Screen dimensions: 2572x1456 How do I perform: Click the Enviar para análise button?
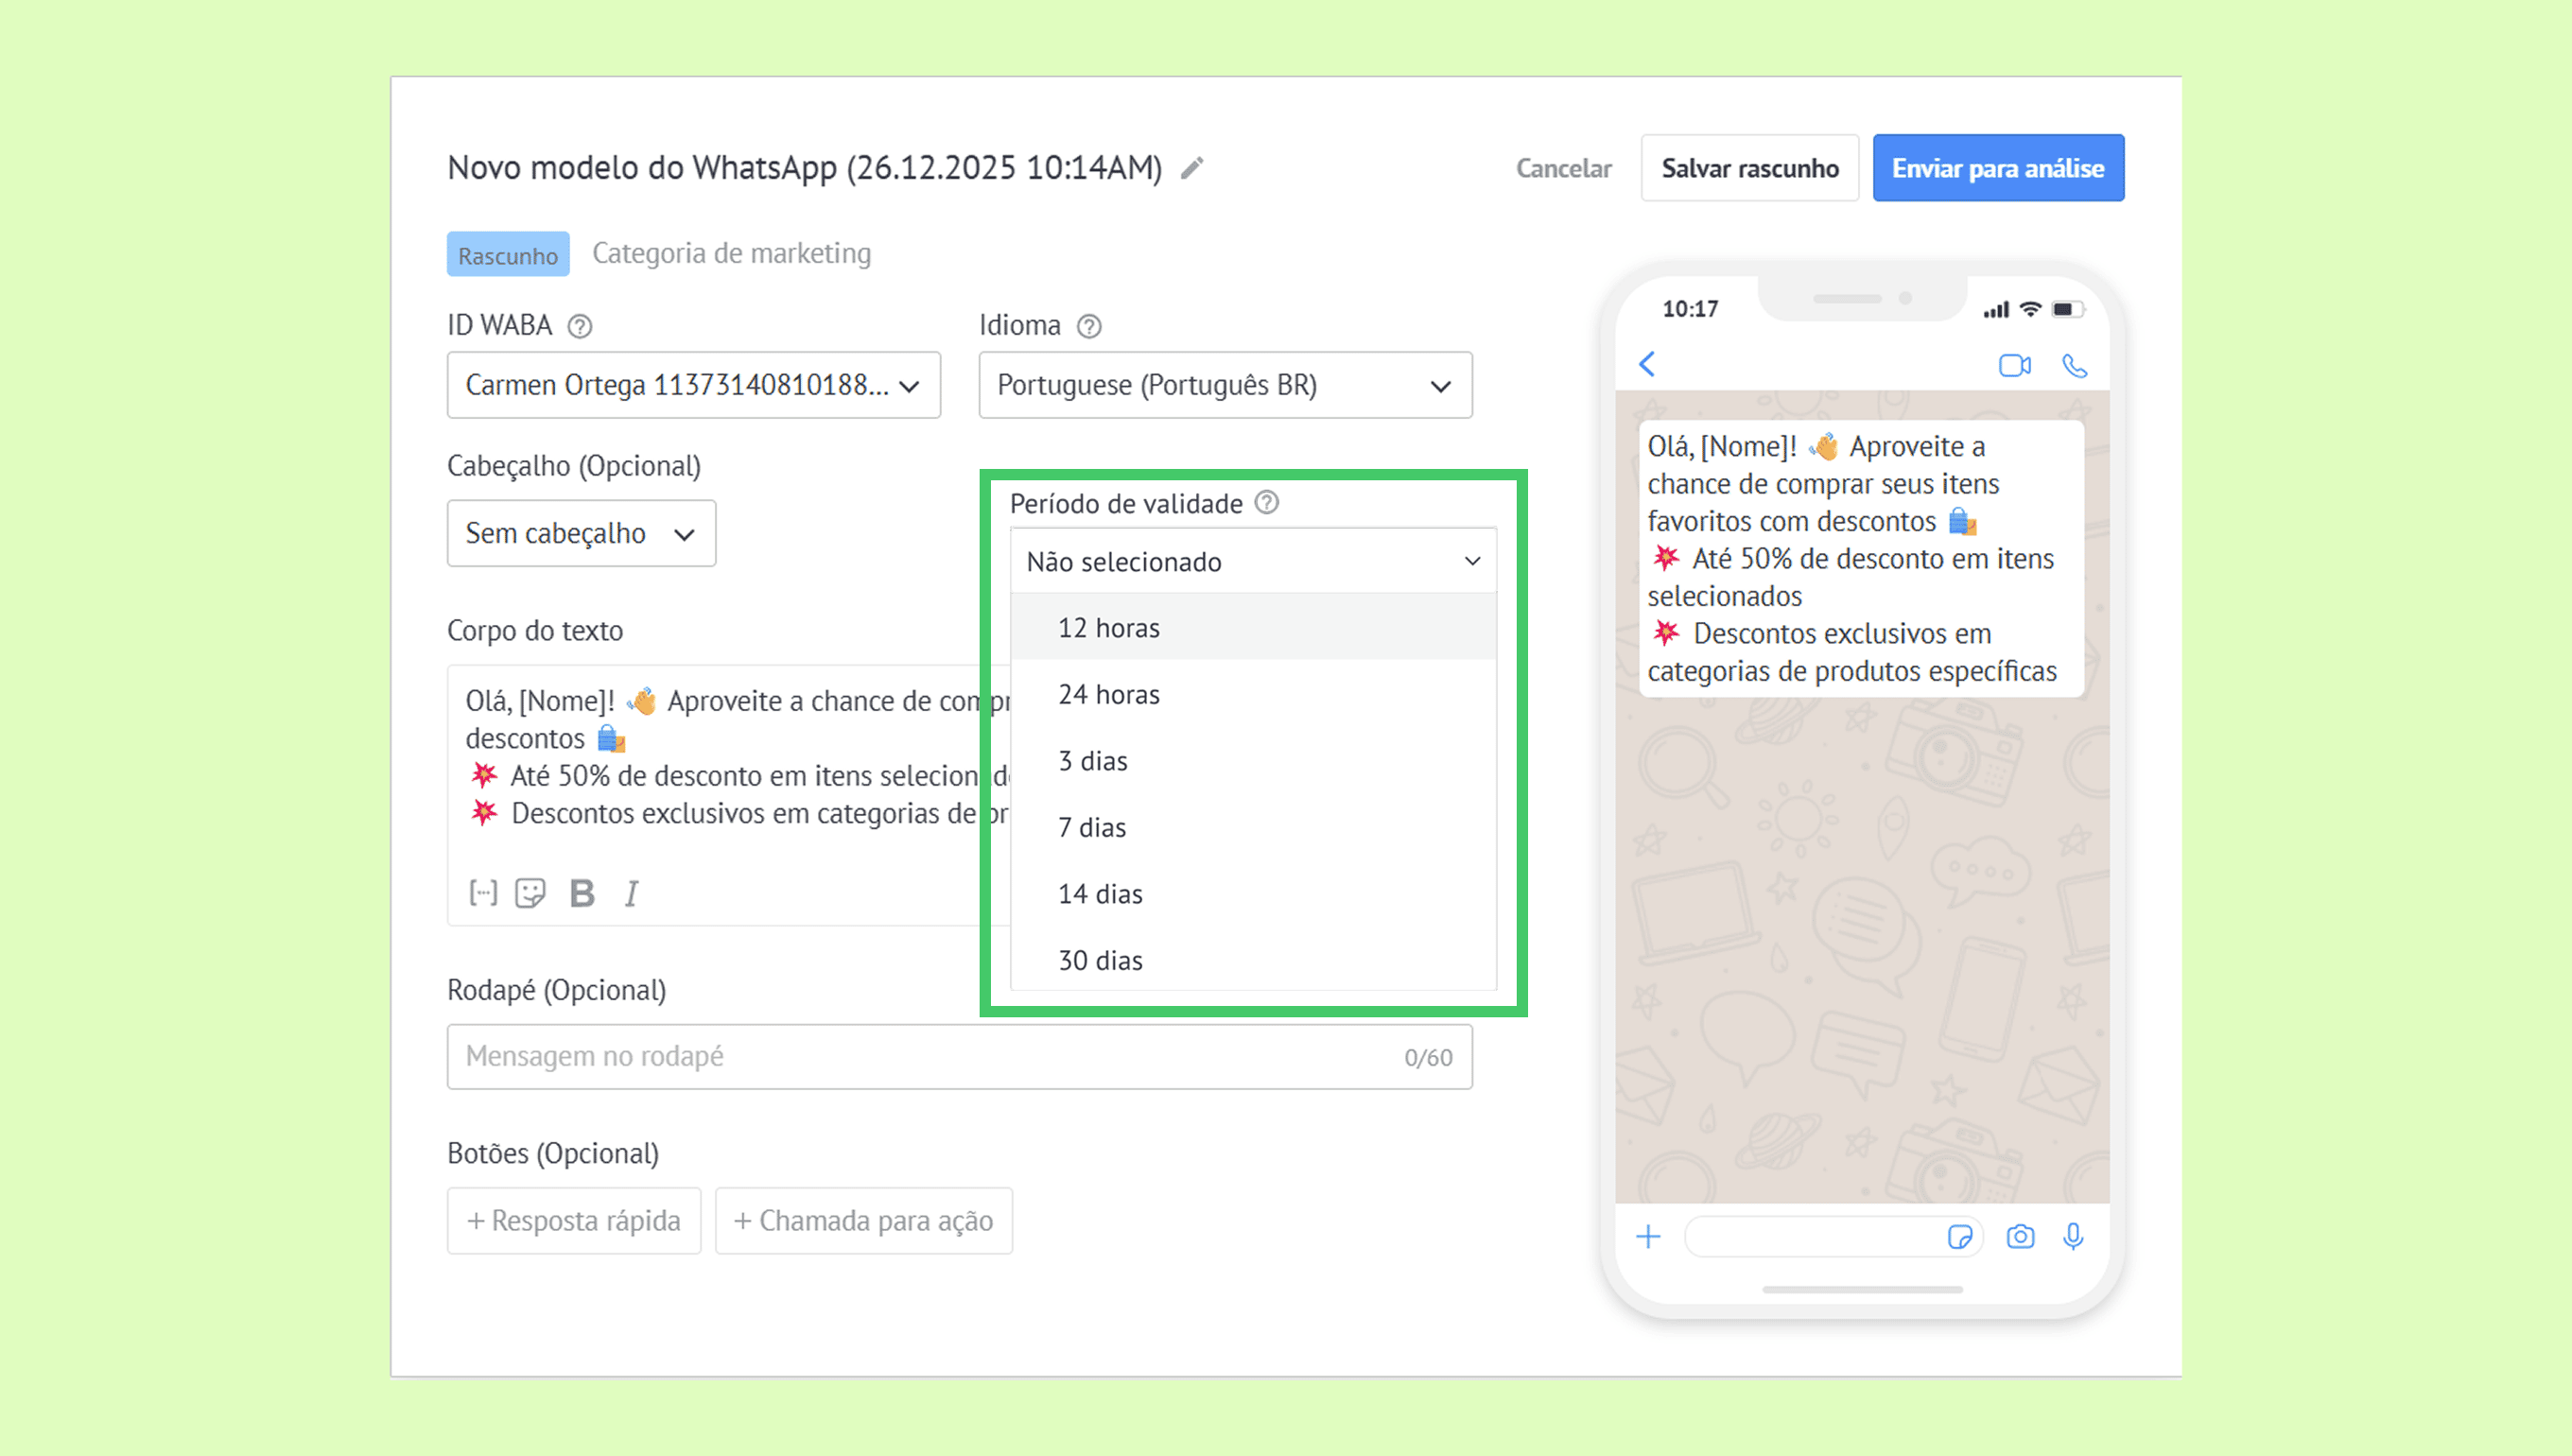[1997, 168]
